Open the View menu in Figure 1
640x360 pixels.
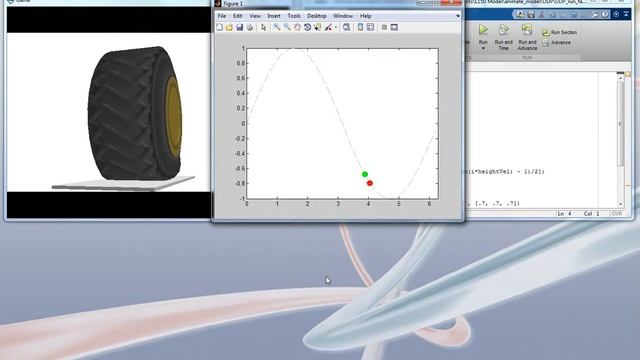click(x=255, y=16)
